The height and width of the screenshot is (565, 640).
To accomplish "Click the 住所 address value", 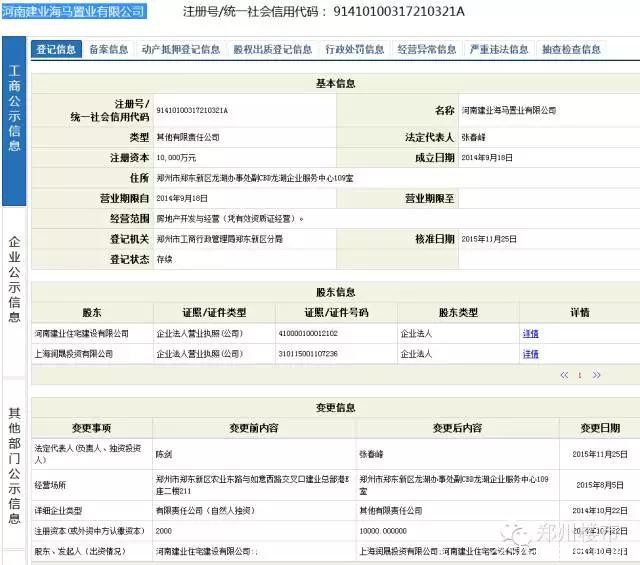I will coord(255,178).
